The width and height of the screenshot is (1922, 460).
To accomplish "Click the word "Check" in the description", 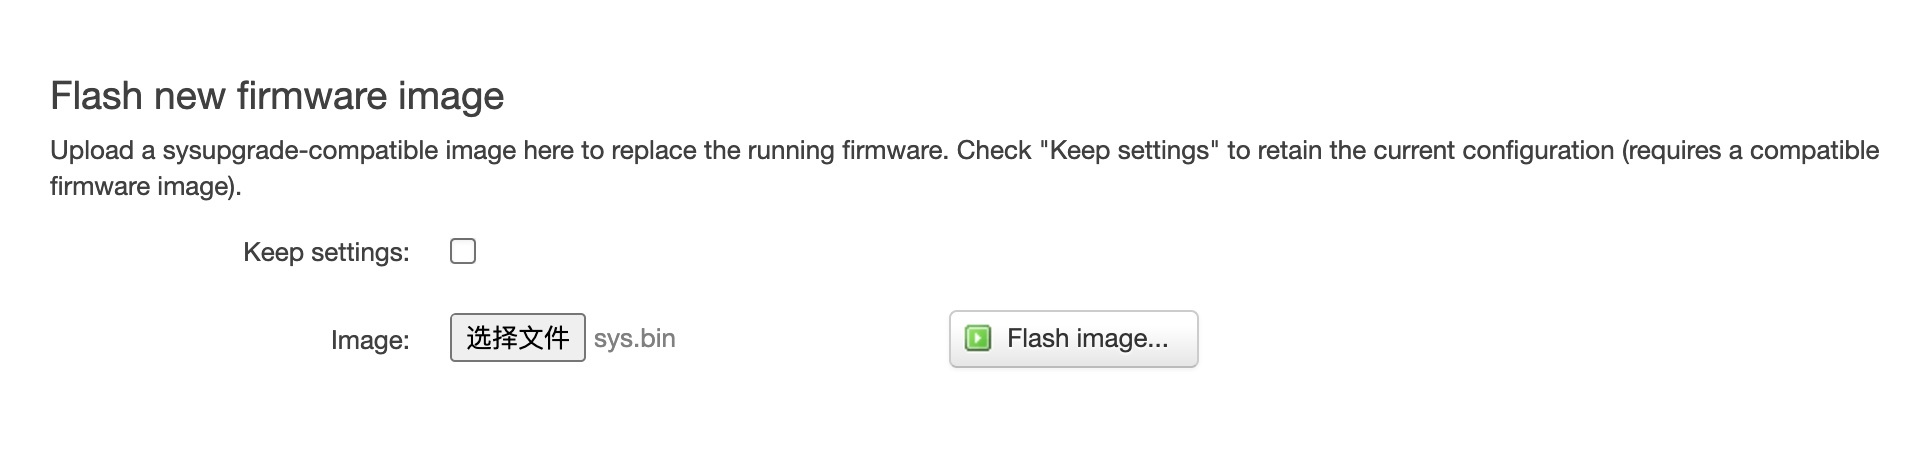I will coord(993,151).
